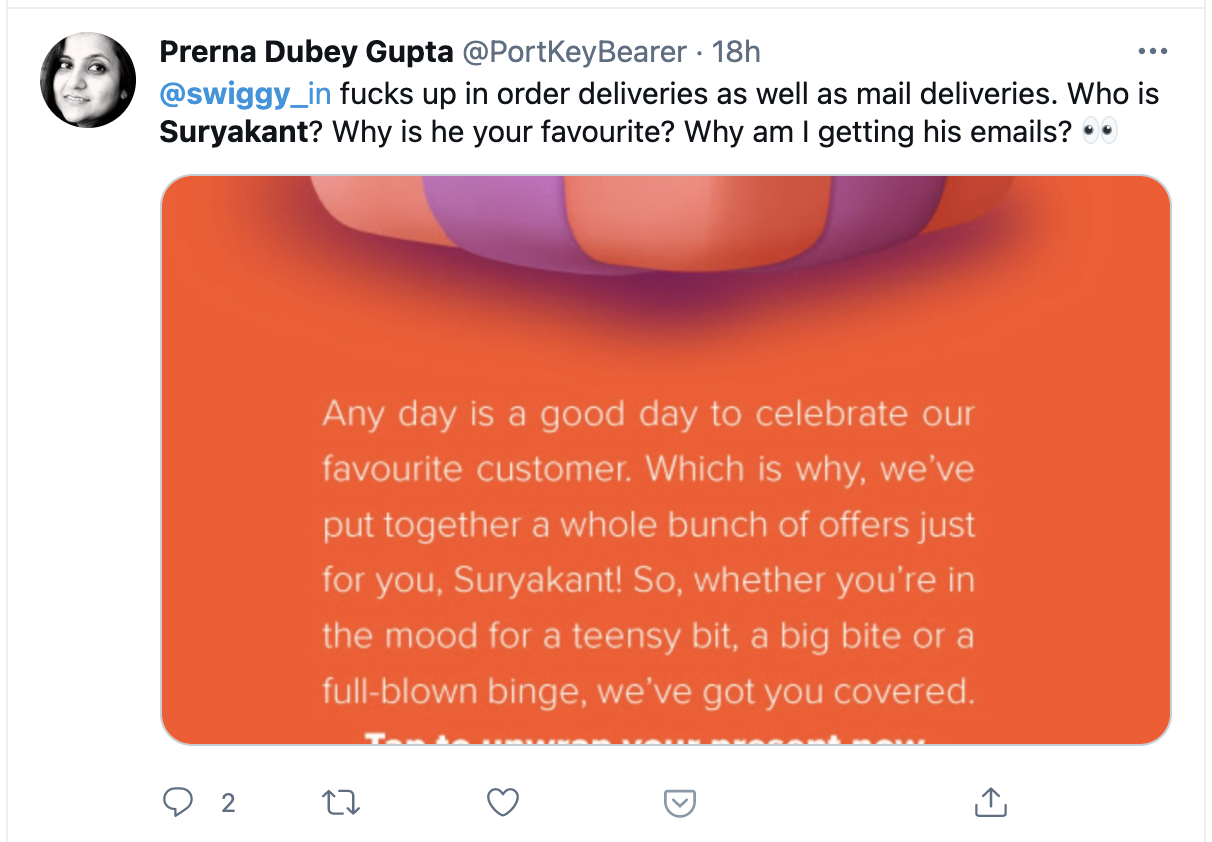Open the Prerna Dubey Gupta display name
The width and height of the screenshot is (1212, 842).
[x=304, y=53]
